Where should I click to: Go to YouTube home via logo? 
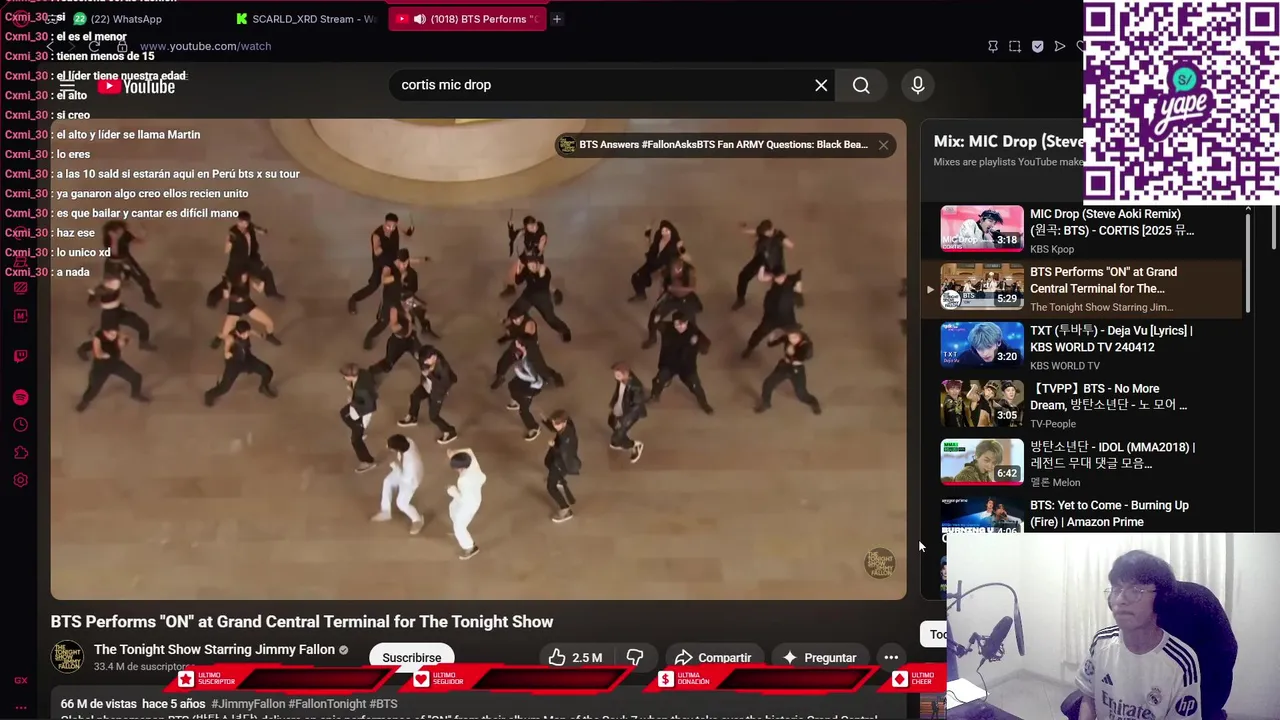[x=137, y=87]
